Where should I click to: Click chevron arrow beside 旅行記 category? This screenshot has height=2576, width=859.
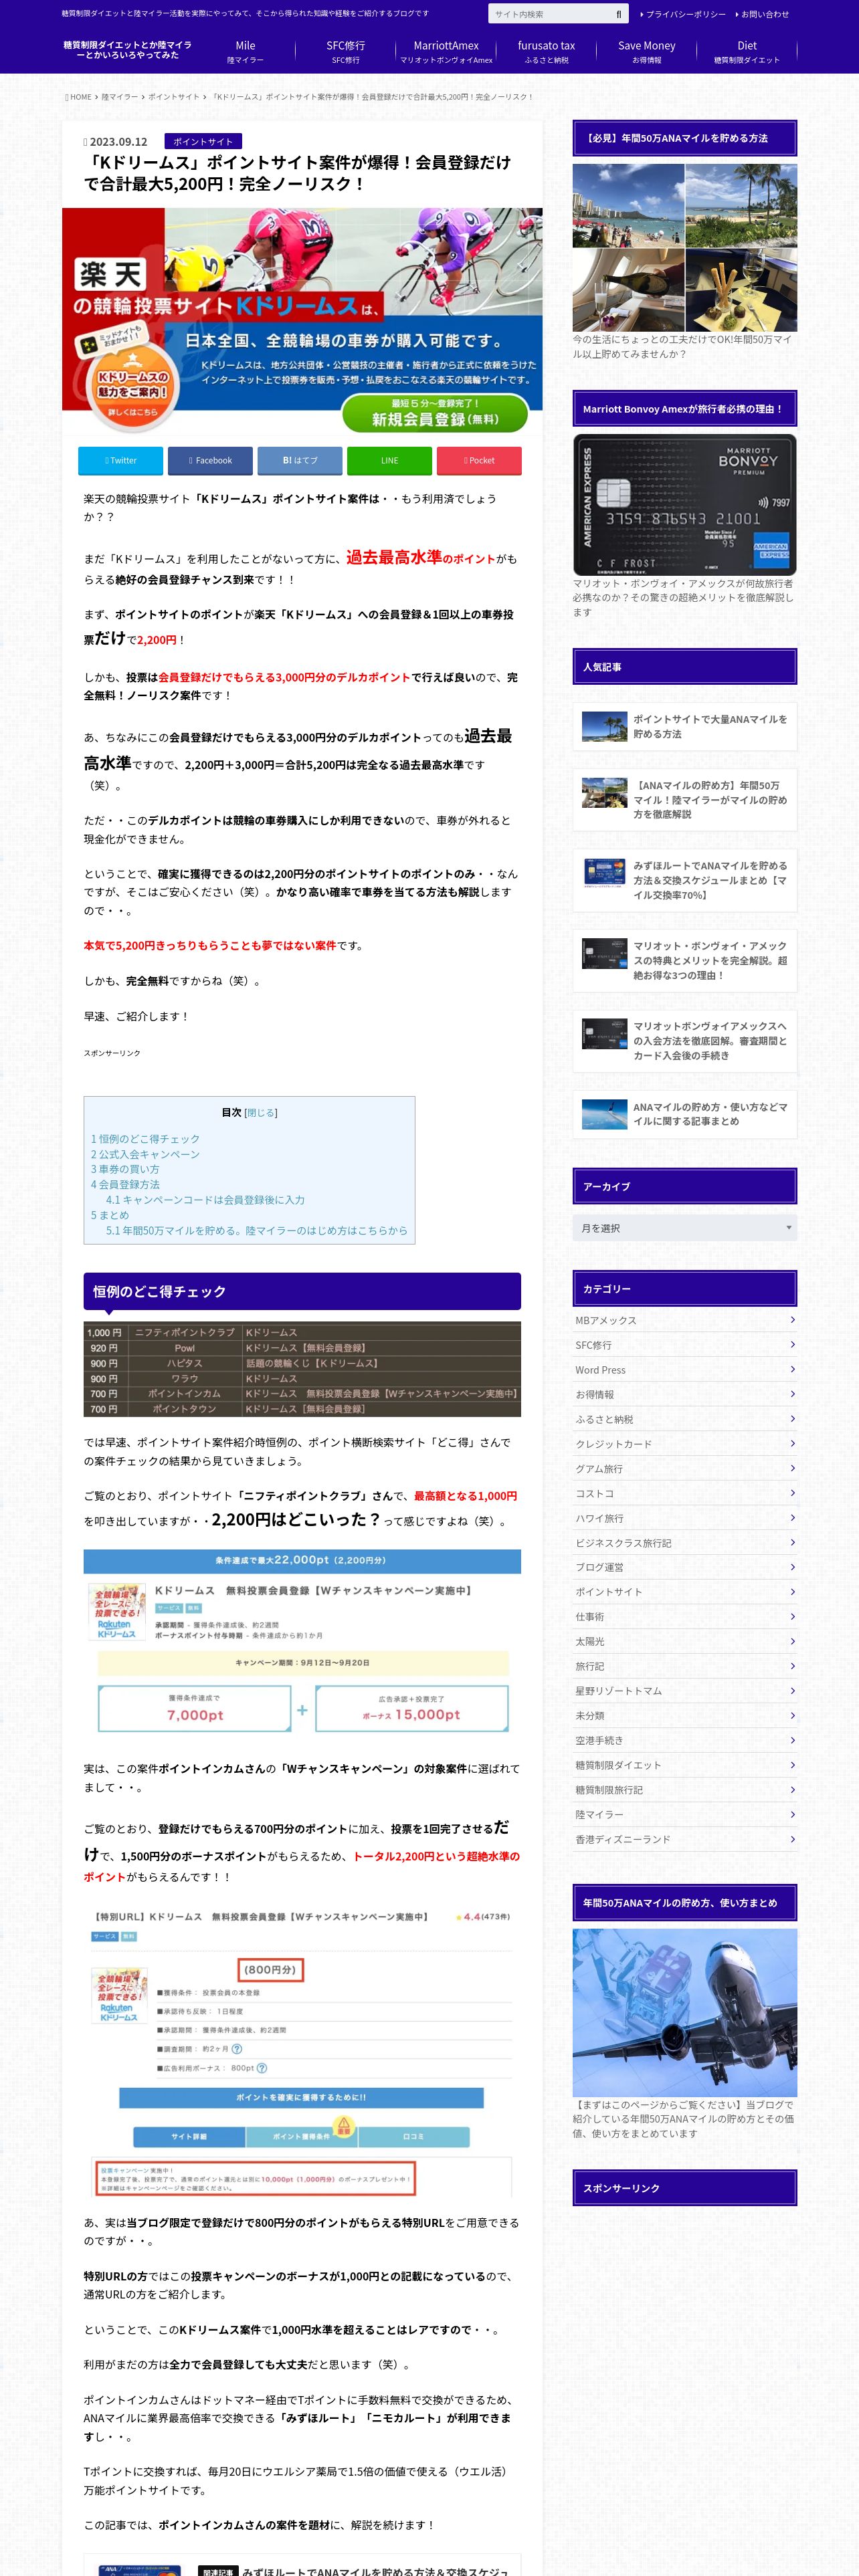792,1666
